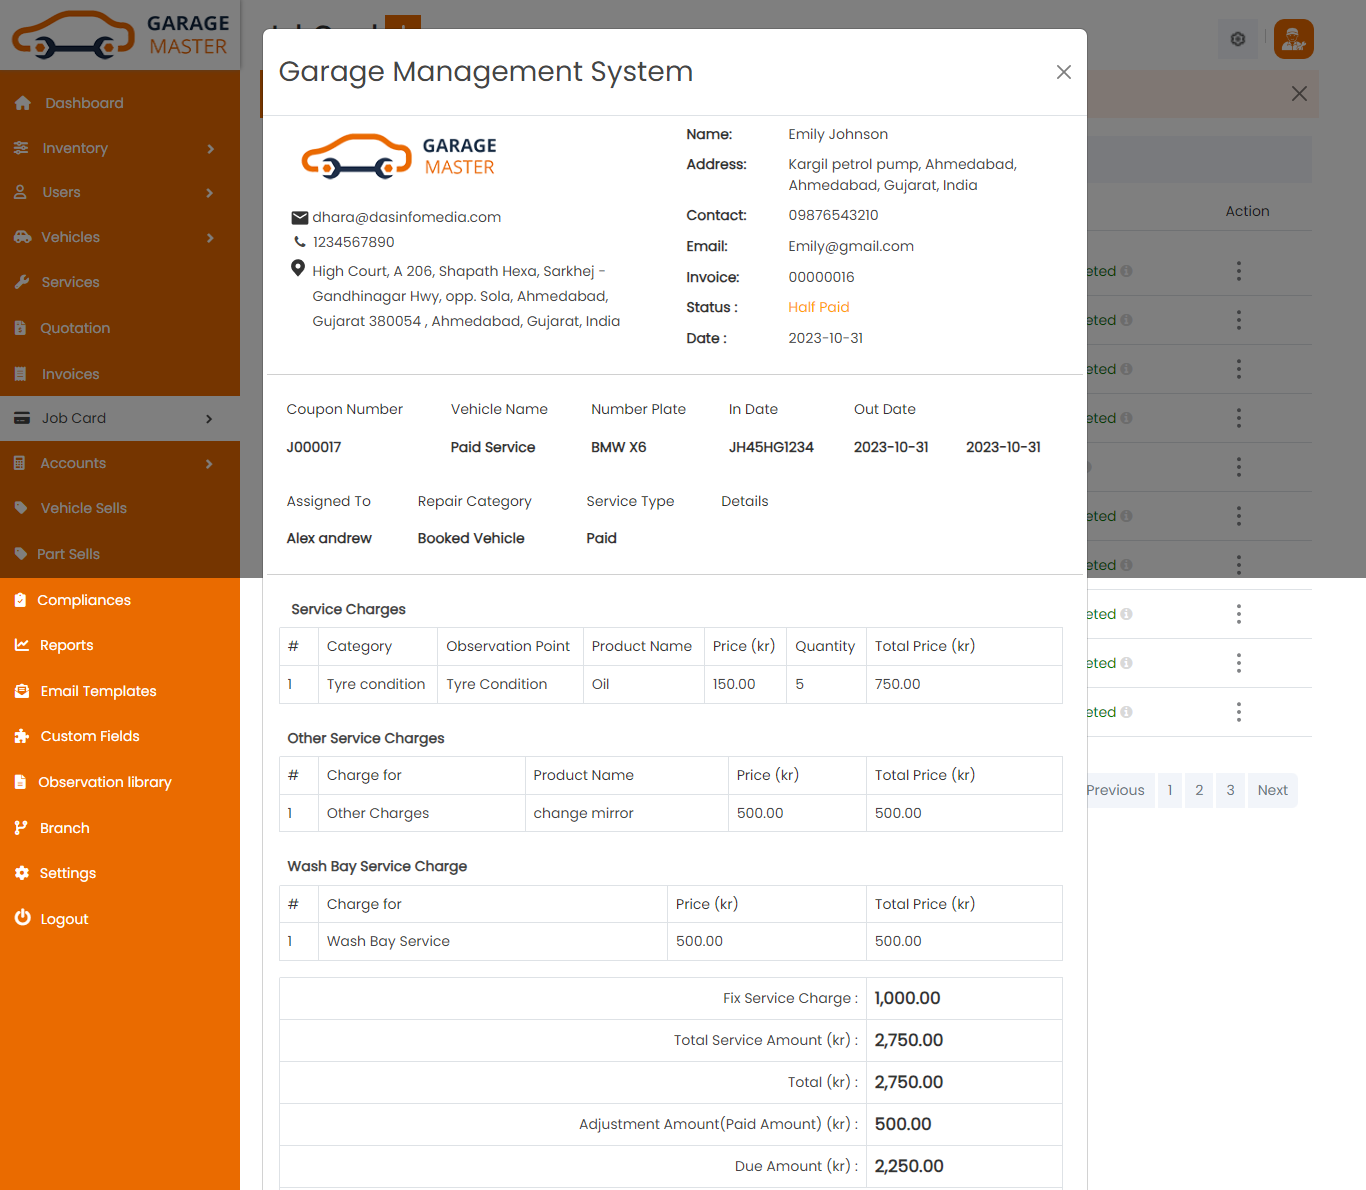Click the Vehicles icon in sidebar
1366x1190 pixels.
point(22,237)
